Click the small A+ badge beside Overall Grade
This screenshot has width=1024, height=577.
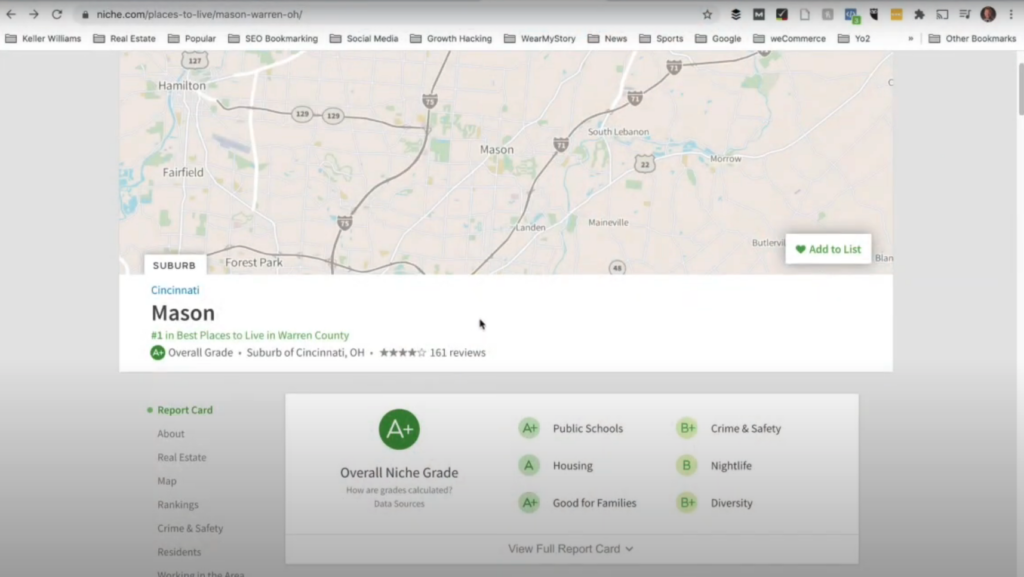coord(157,352)
